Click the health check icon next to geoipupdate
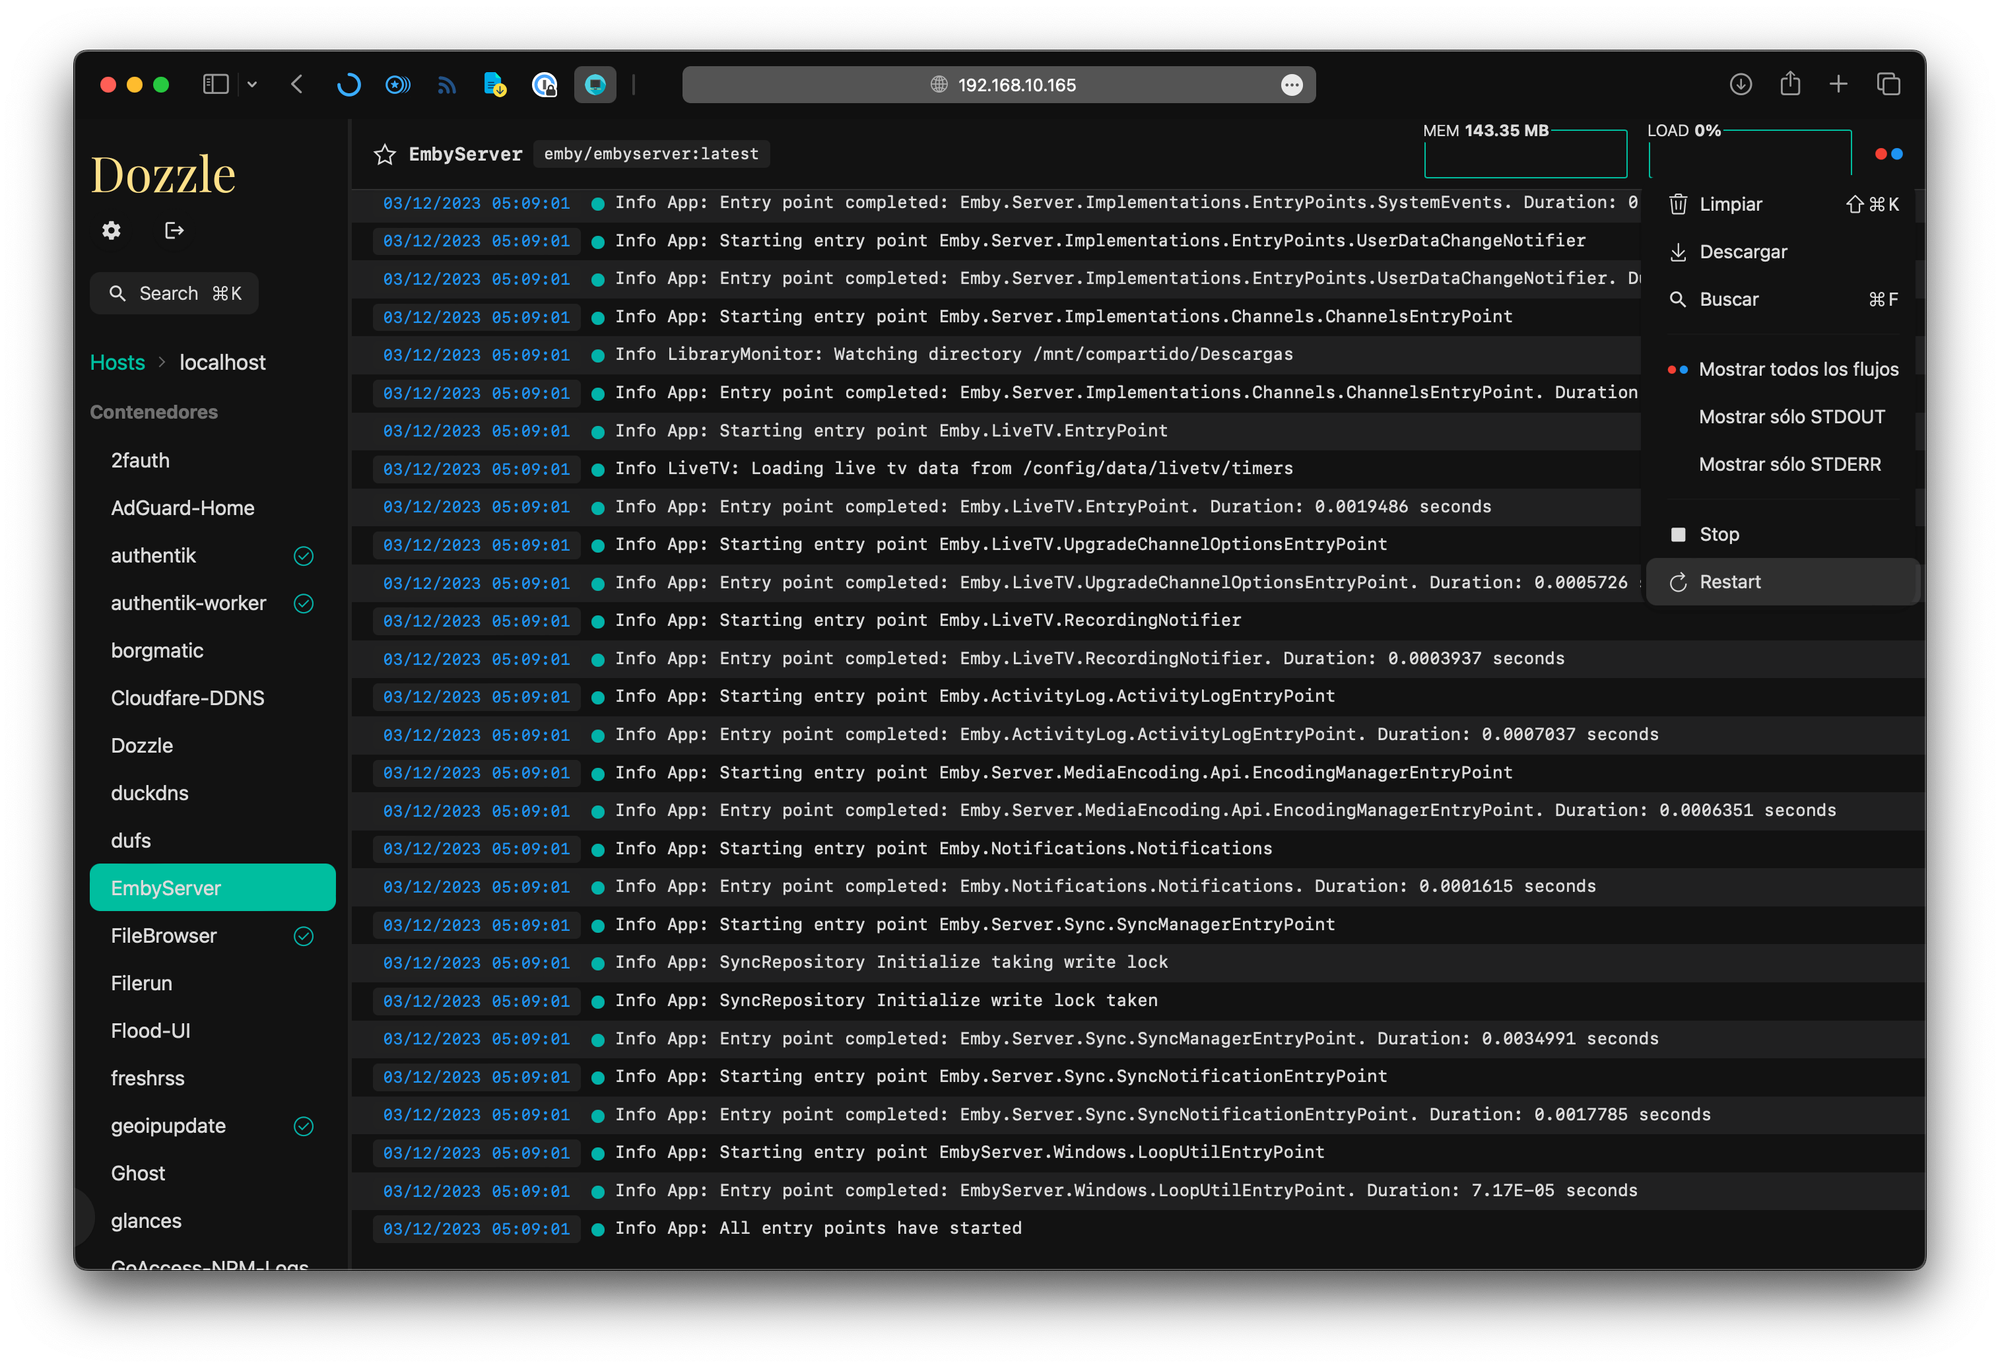The height and width of the screenshot is (1368, 2000). (x=304, y=1126)
